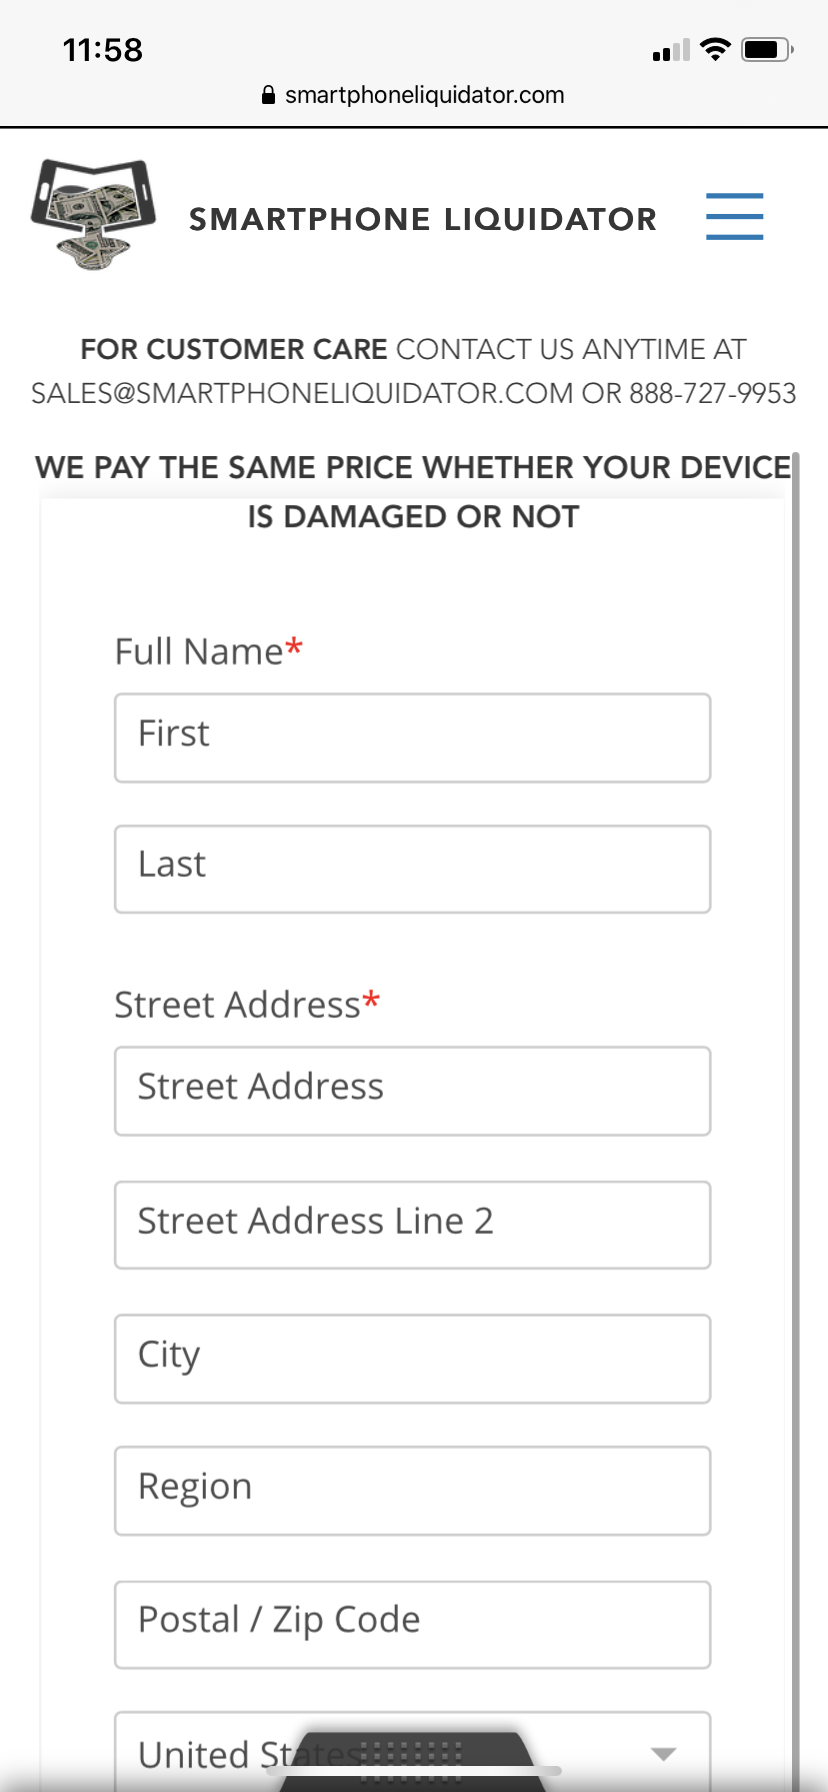Focus the Region text field

tap(412, 1491)
